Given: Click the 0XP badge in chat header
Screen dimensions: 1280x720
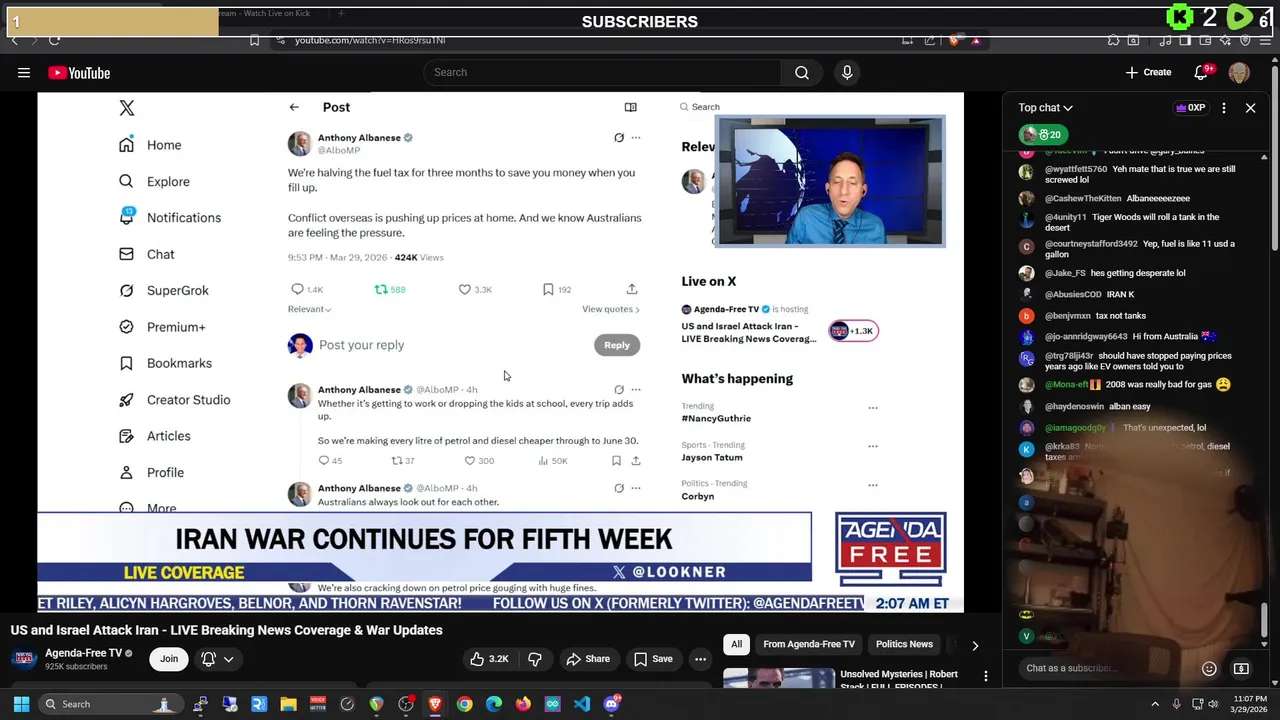Looking at the screenshot, I should click(x=1190, y=108).
